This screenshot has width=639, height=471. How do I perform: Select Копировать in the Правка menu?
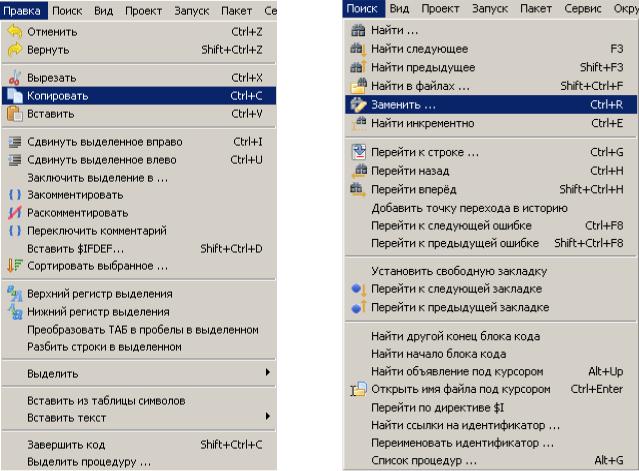pyautogui.click(x=139, y=96)
